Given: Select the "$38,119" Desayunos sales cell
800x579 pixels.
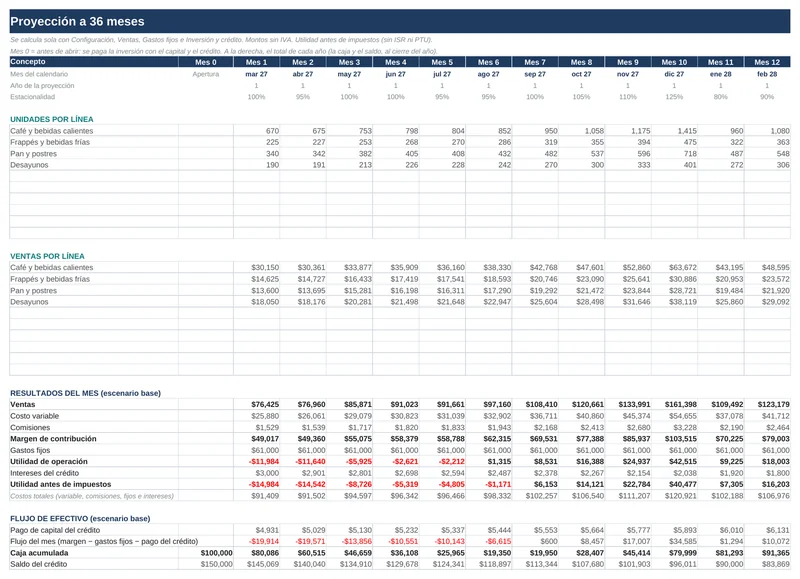Looking at the screenshot, I should click(x=674, y=302).
